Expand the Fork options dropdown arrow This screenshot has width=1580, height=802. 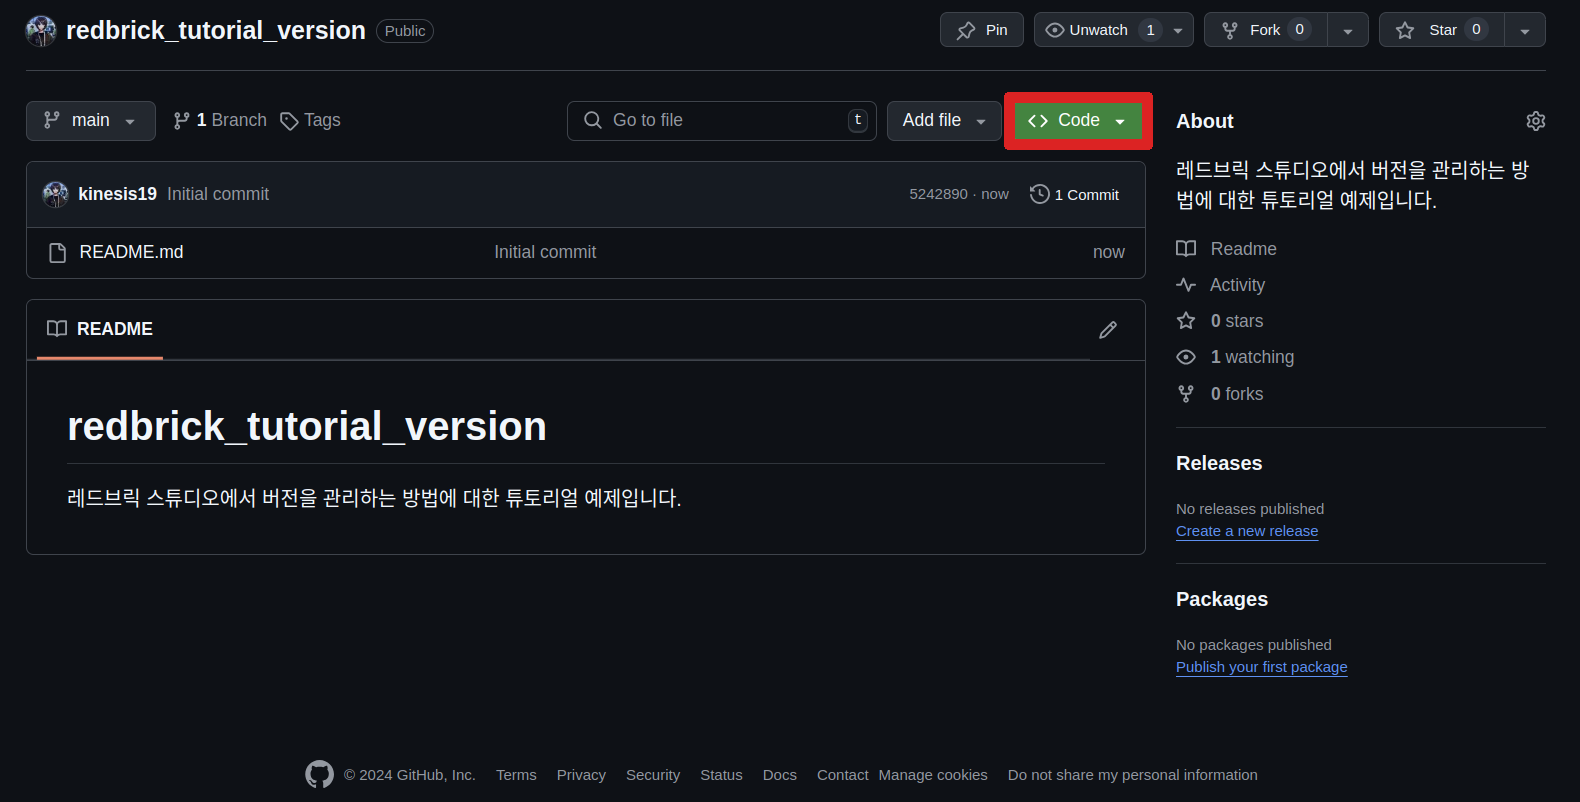tap(1348, 30)
